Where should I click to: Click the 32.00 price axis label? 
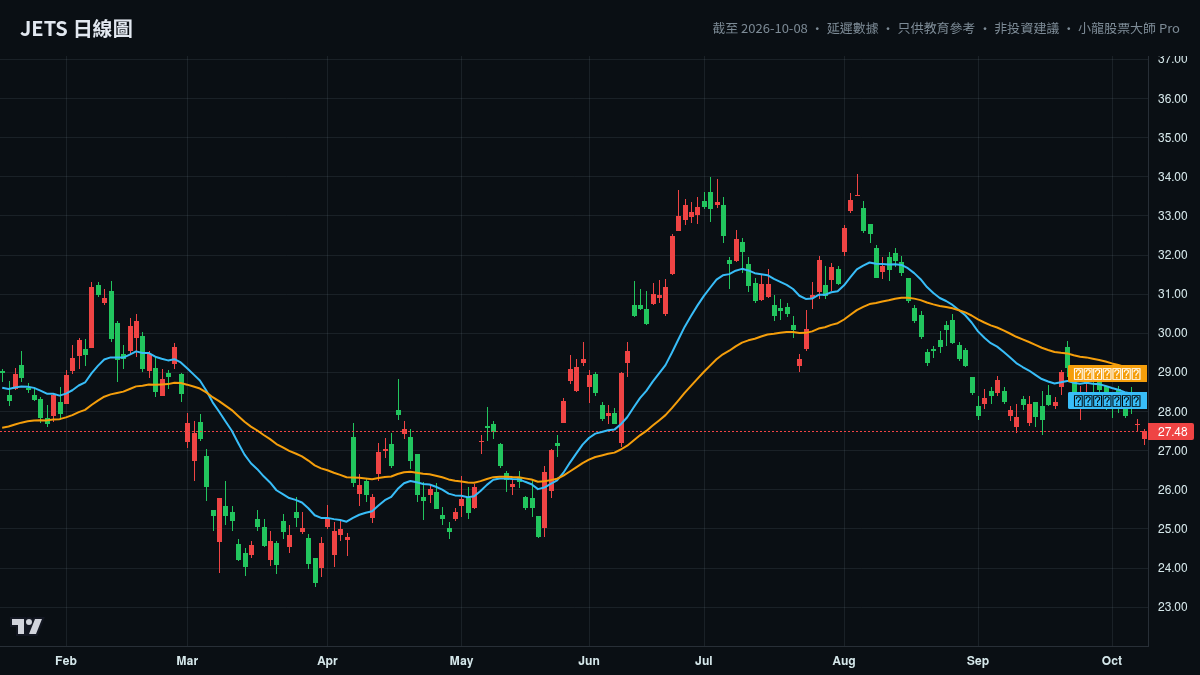(x=1172, y=255)
